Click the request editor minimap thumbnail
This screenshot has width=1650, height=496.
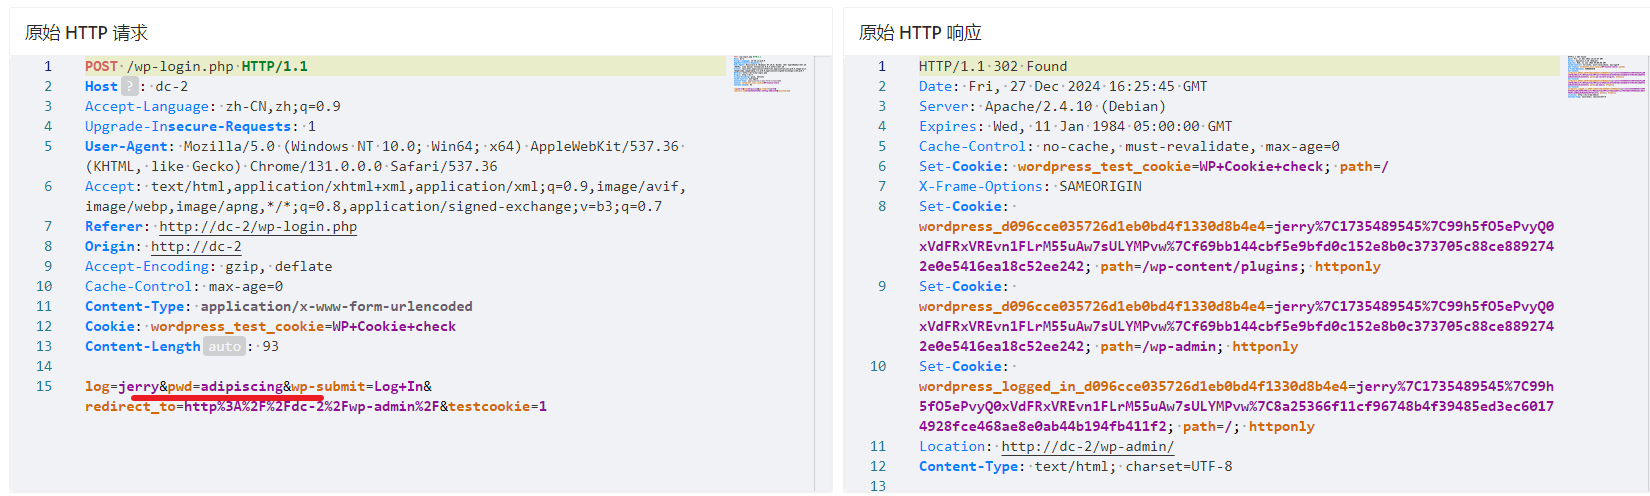(x=769, y=74)
